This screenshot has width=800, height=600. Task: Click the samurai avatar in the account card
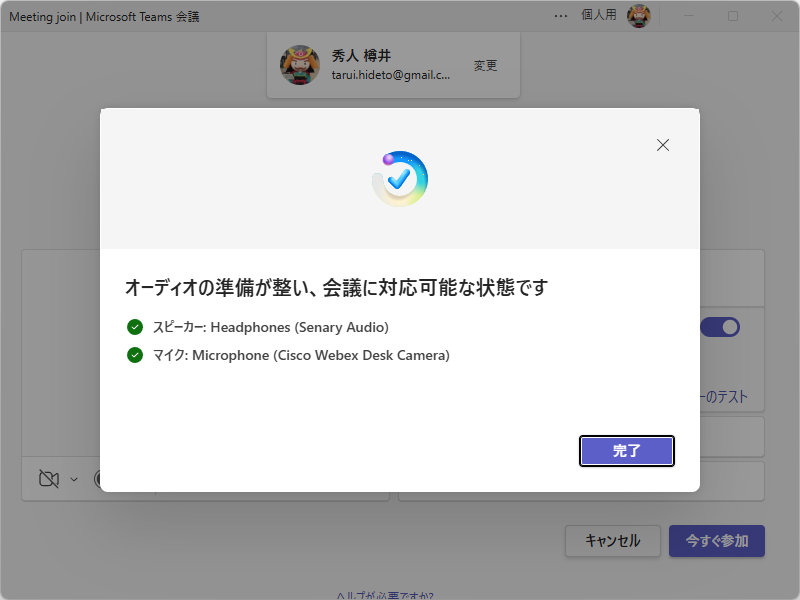pos(300,65)
